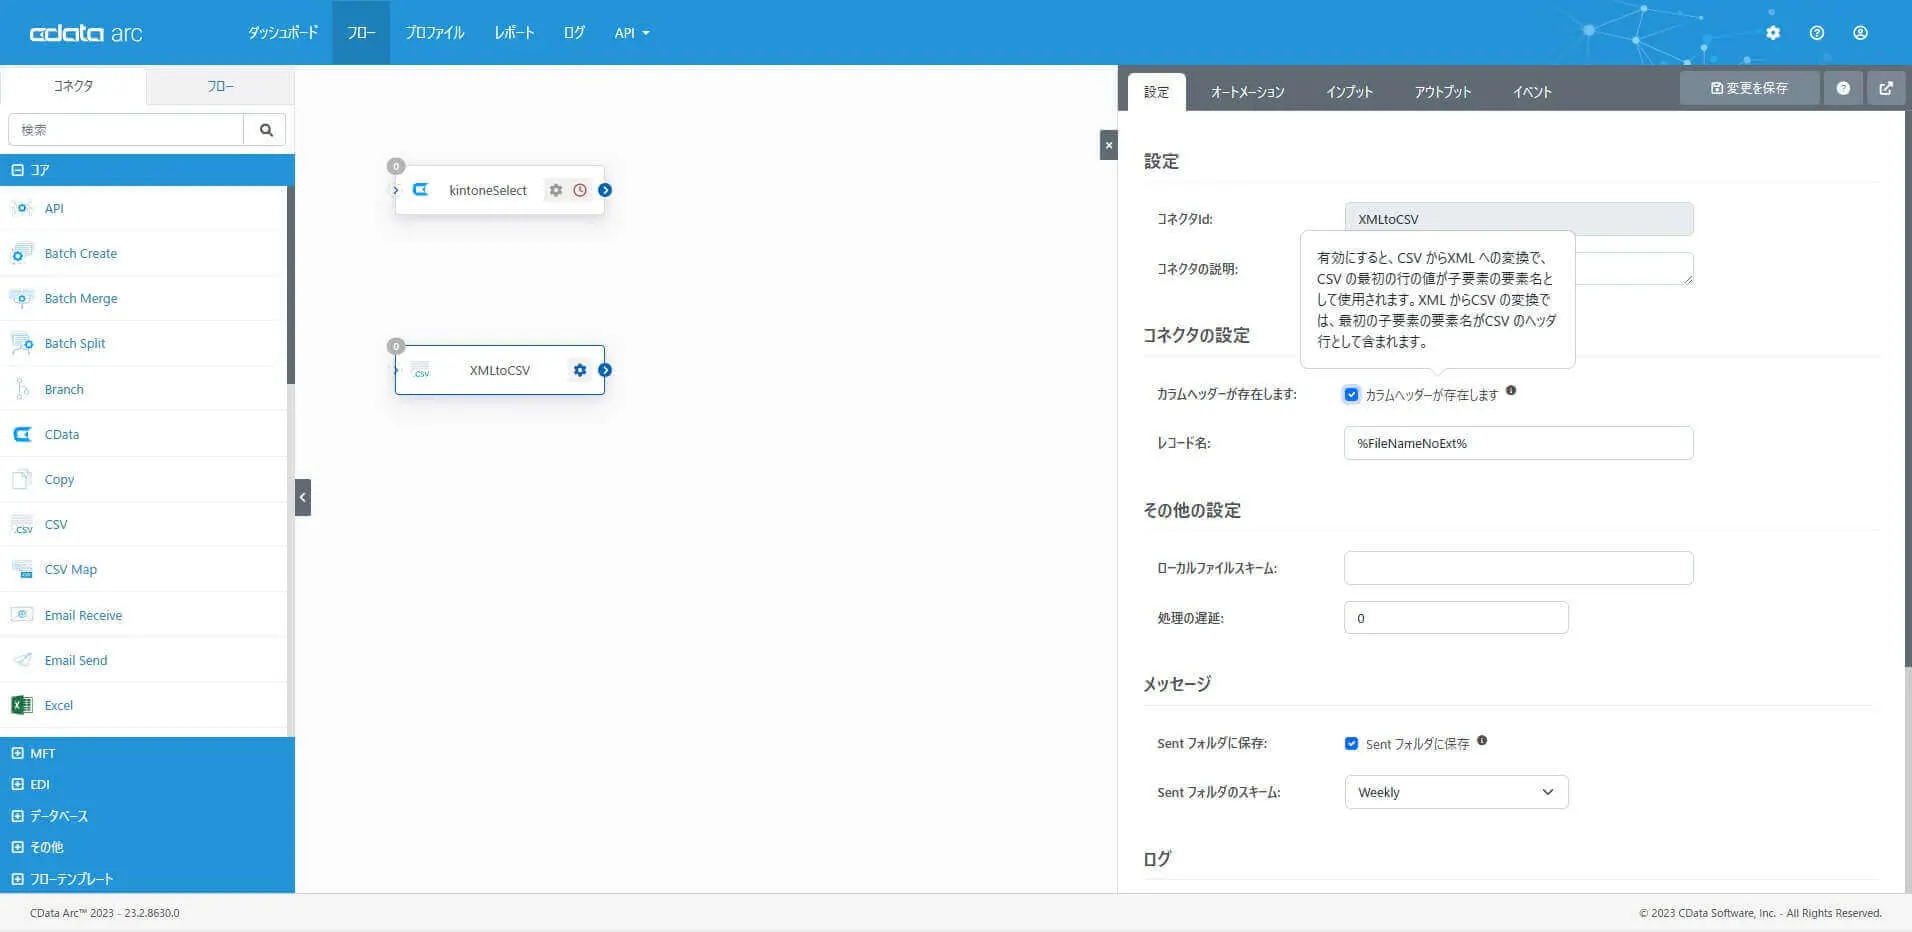Select the CData connector in the list
1912x932 pixels.
click(x=144, y=434)
